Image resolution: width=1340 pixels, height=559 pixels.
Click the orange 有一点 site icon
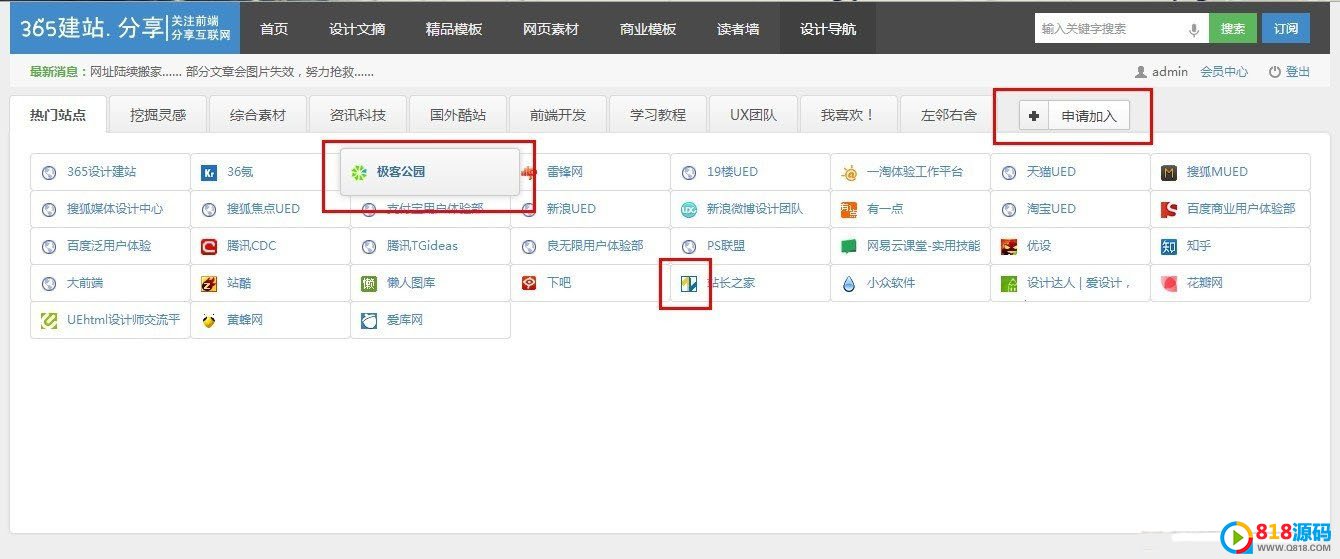coord(849,209)
